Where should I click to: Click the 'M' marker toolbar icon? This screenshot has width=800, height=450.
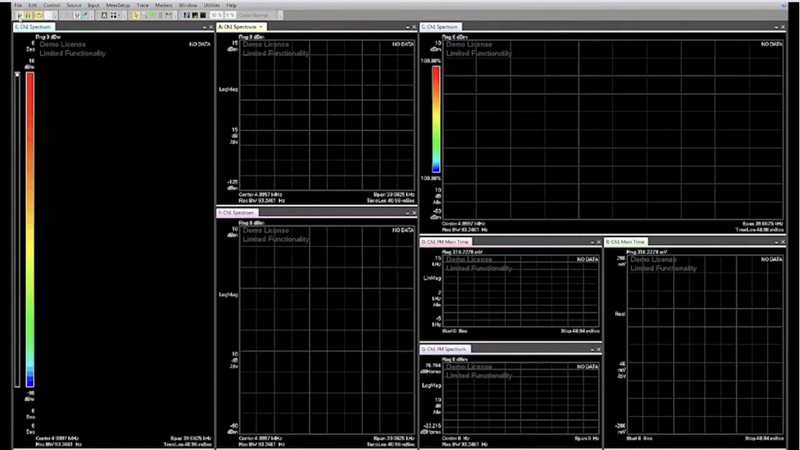[168, 15]
